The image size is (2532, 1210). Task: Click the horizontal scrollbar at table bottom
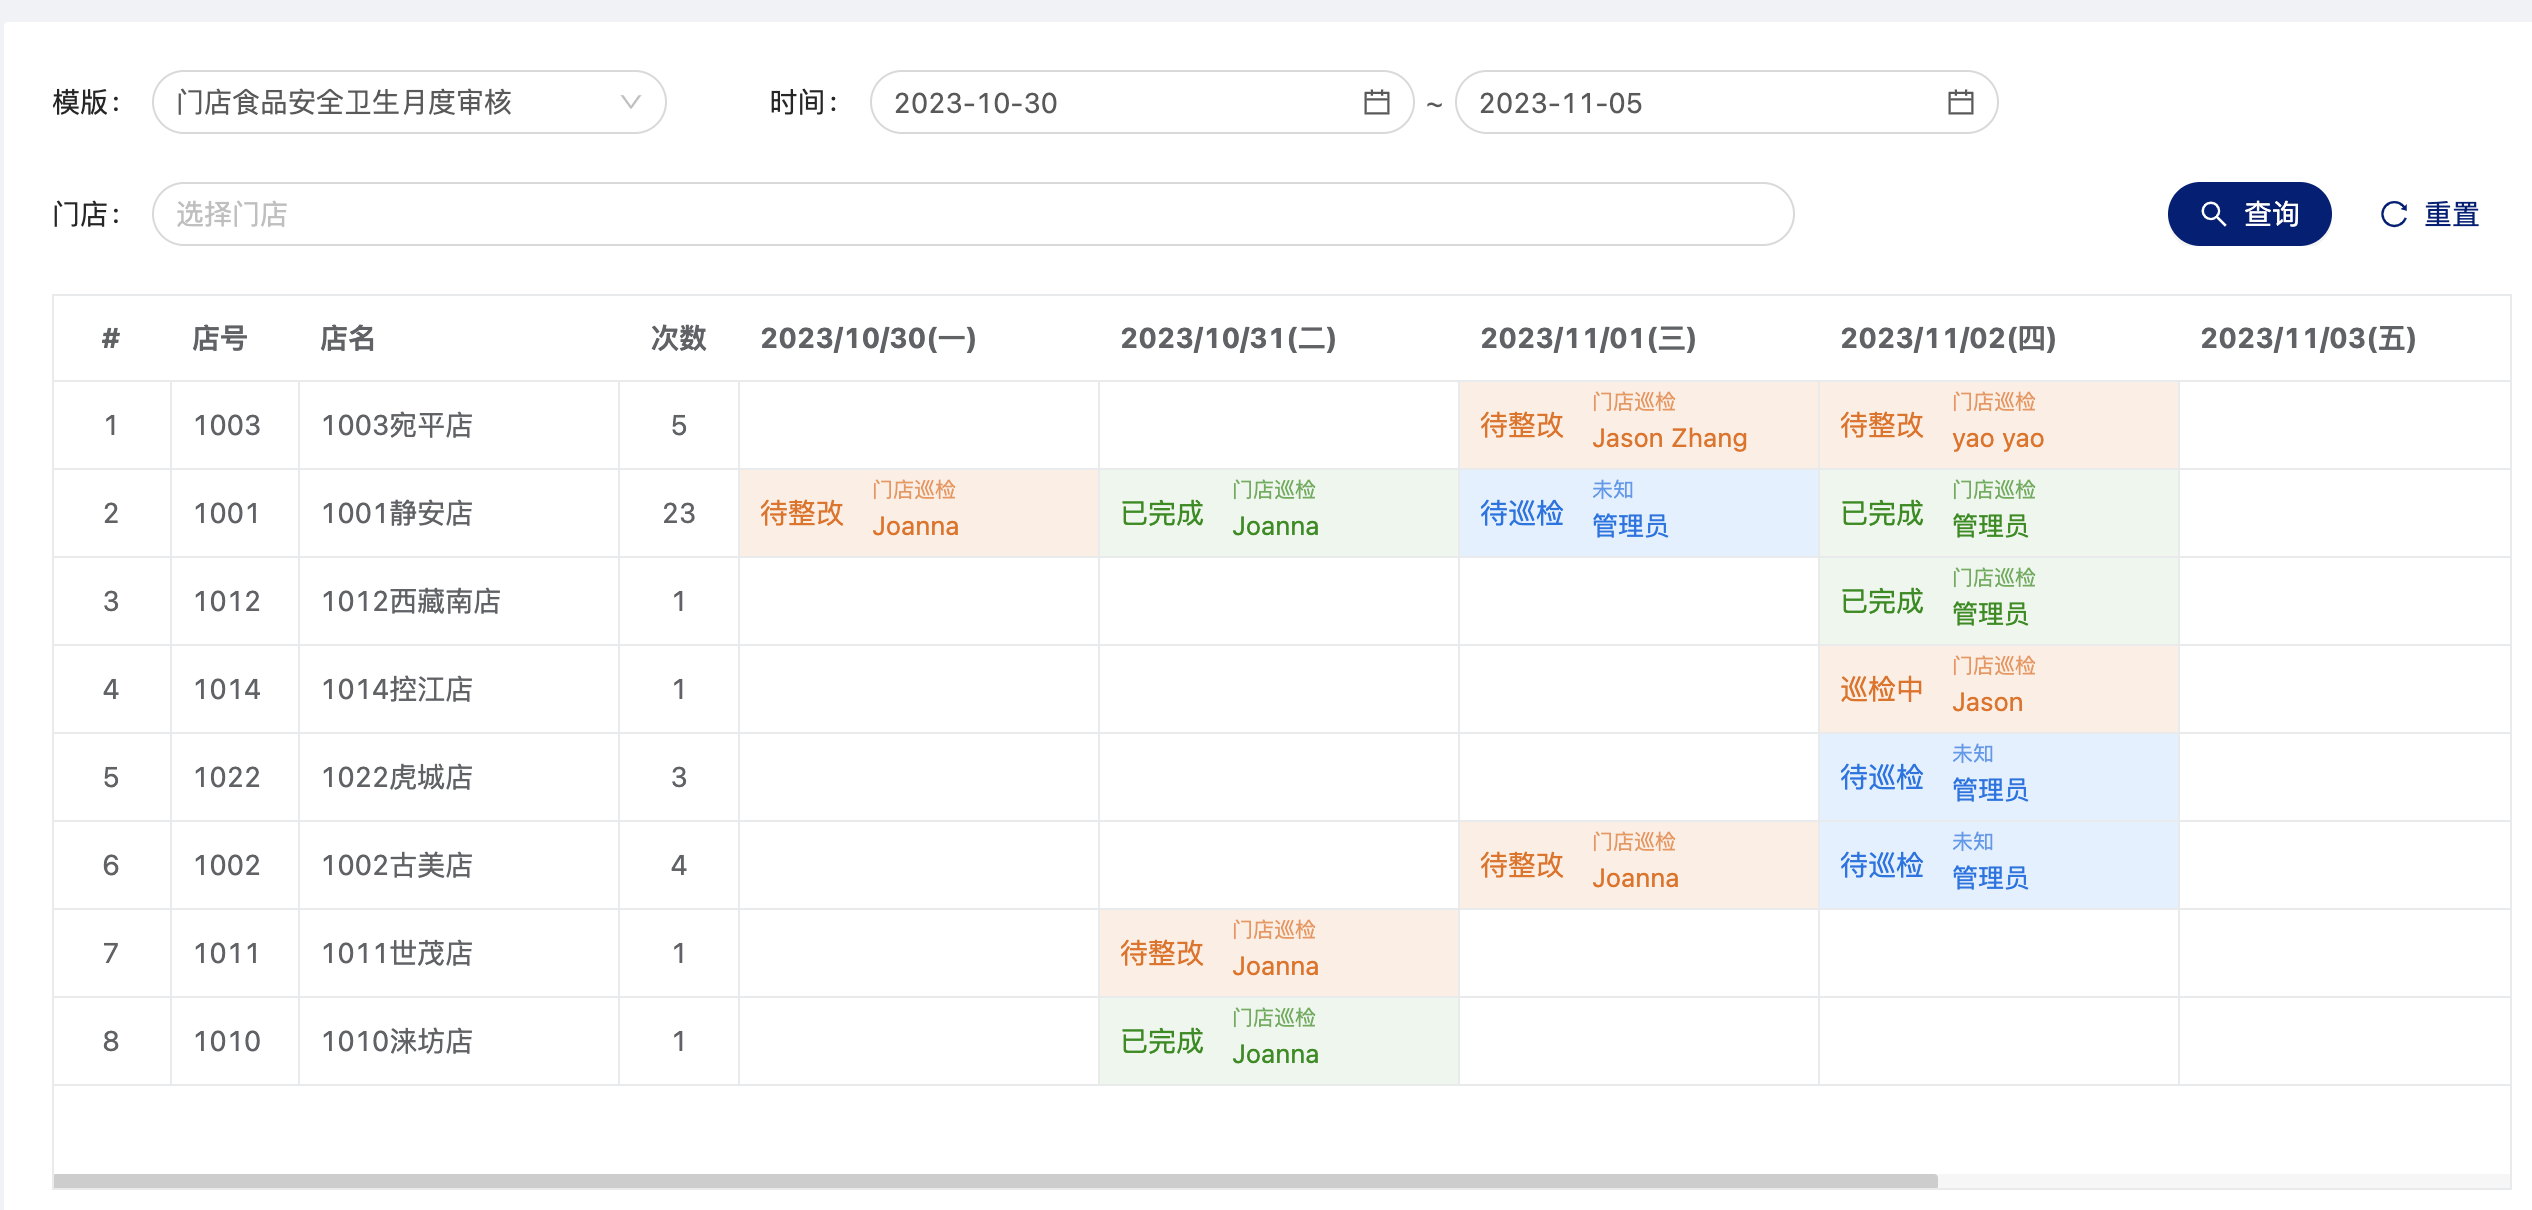click(995, 1181)
